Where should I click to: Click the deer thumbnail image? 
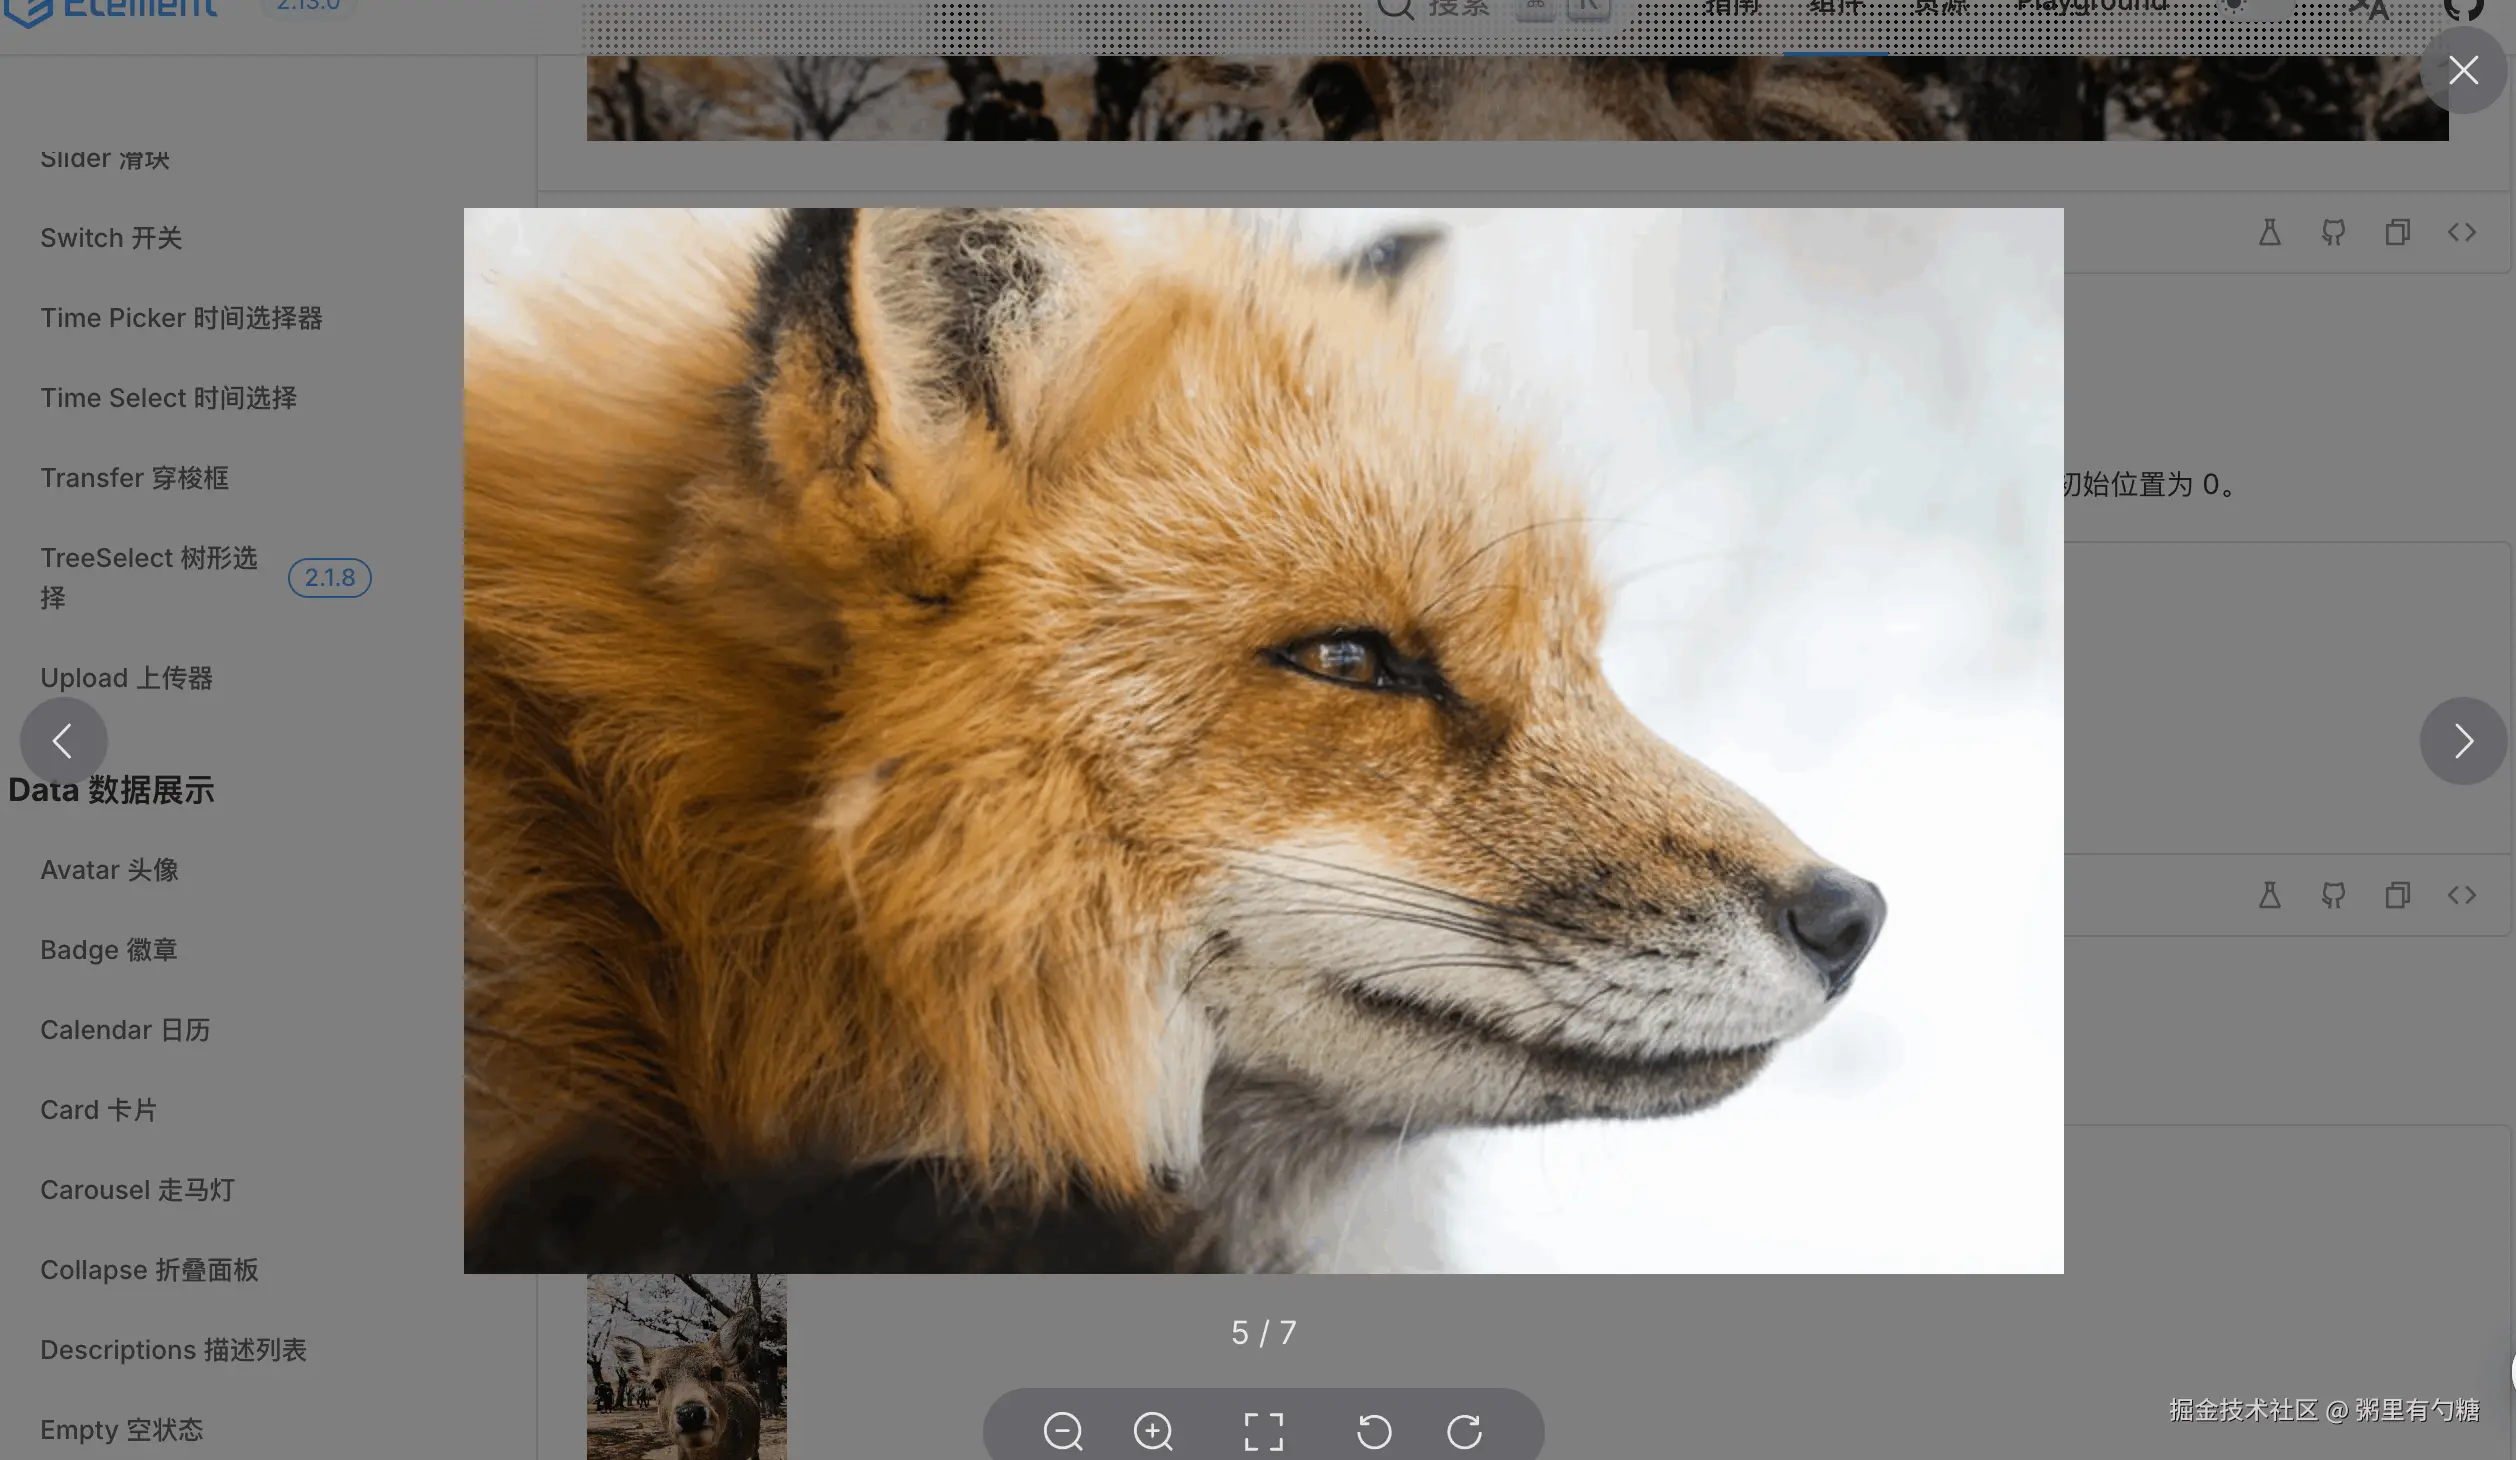point(686,1366)
